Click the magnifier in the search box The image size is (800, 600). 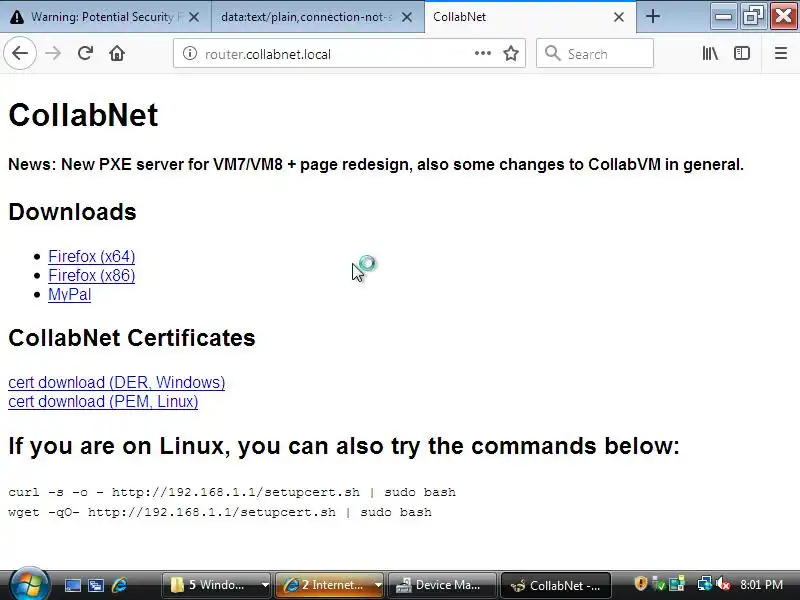(x=553, y=53)
